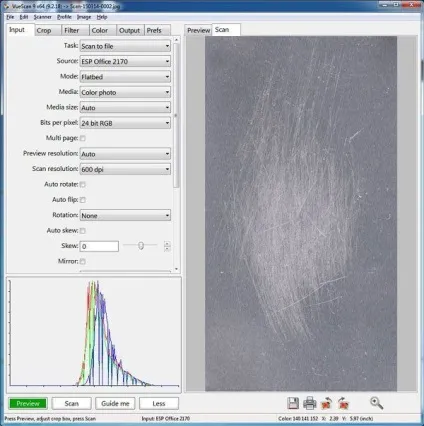Click the magnifier zoom icon
Image resolution: width=424 pixels, height=426 pixels.
(x=376, y=403)
